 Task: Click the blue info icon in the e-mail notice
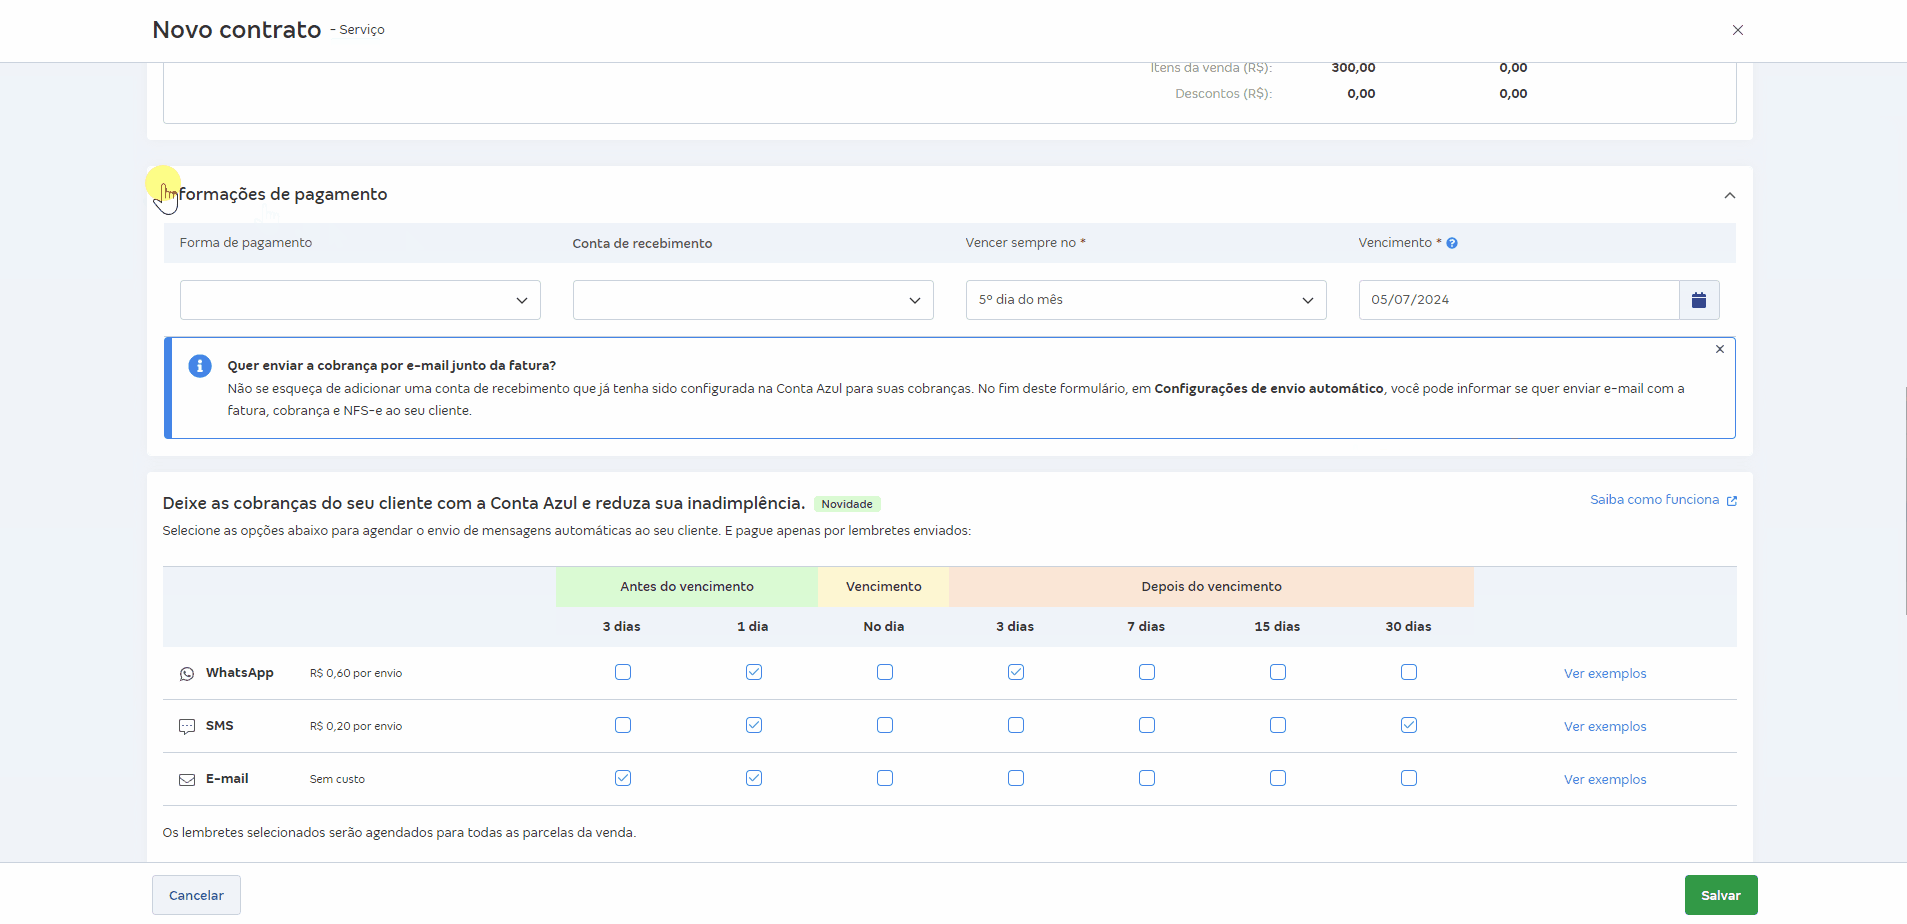[200, 366]
